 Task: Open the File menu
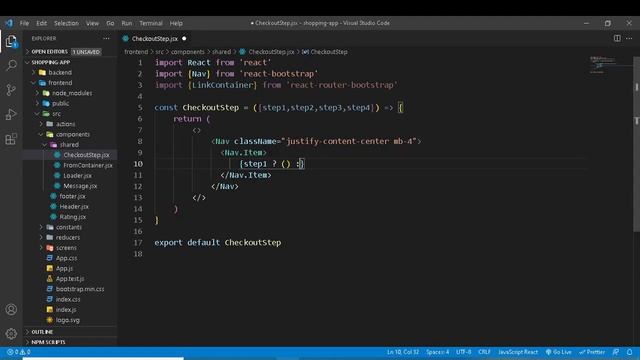(24, 23)
